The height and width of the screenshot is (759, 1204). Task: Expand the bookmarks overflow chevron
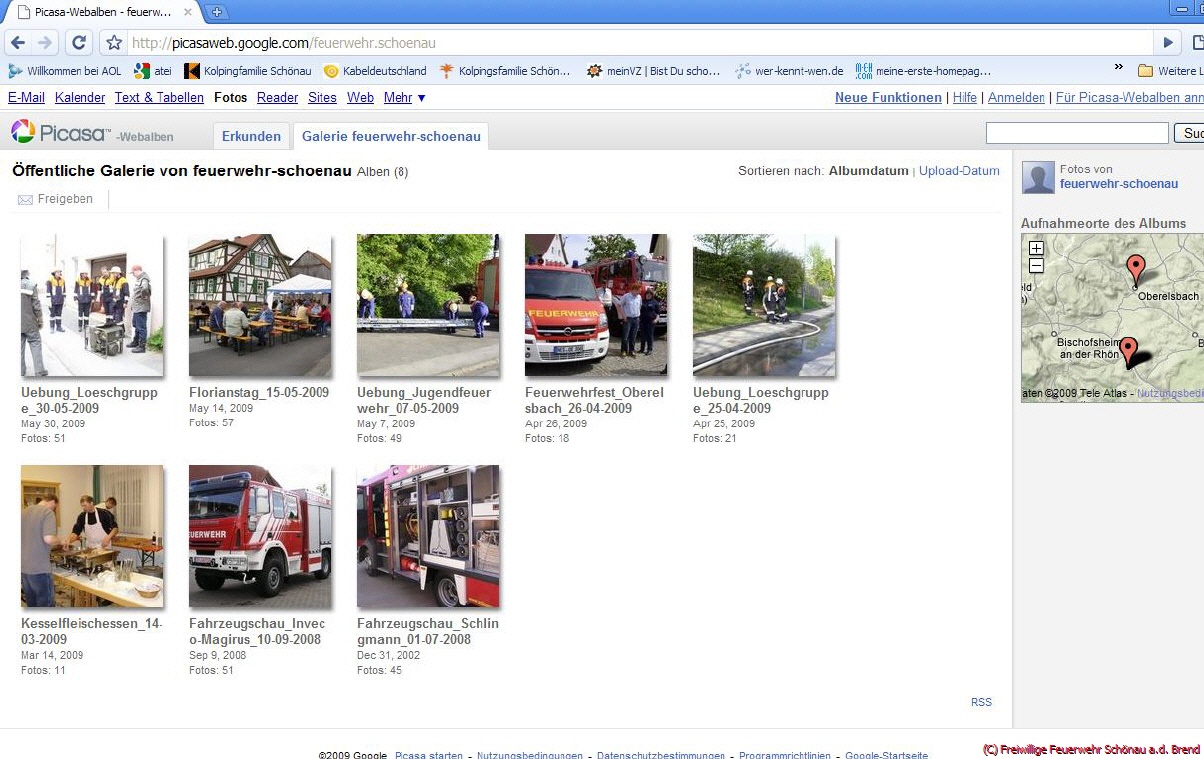point(1118,68)
